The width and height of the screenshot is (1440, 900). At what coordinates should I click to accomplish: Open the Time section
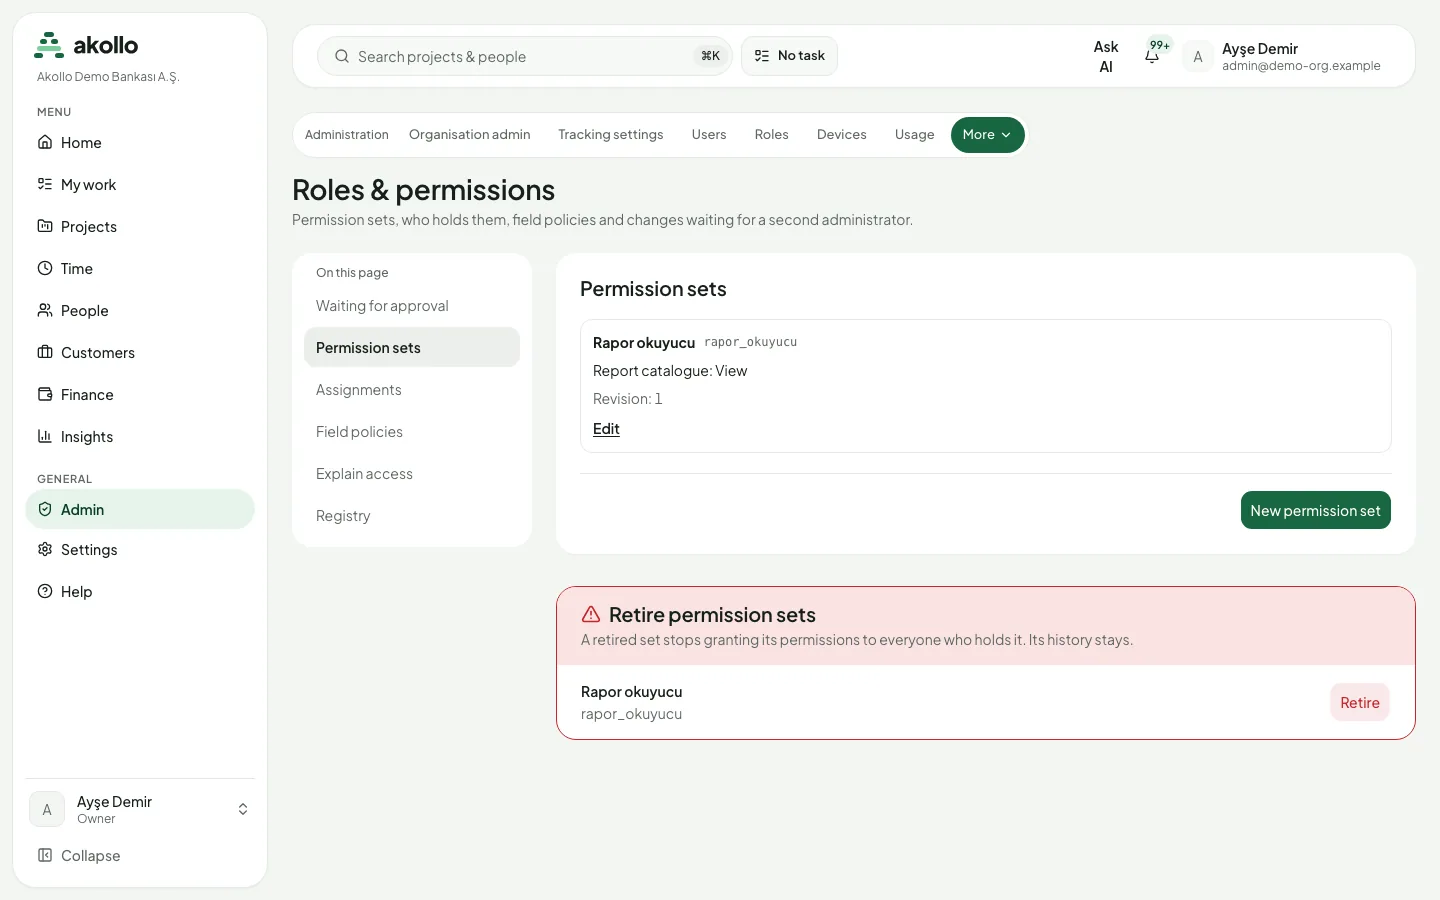140,269
